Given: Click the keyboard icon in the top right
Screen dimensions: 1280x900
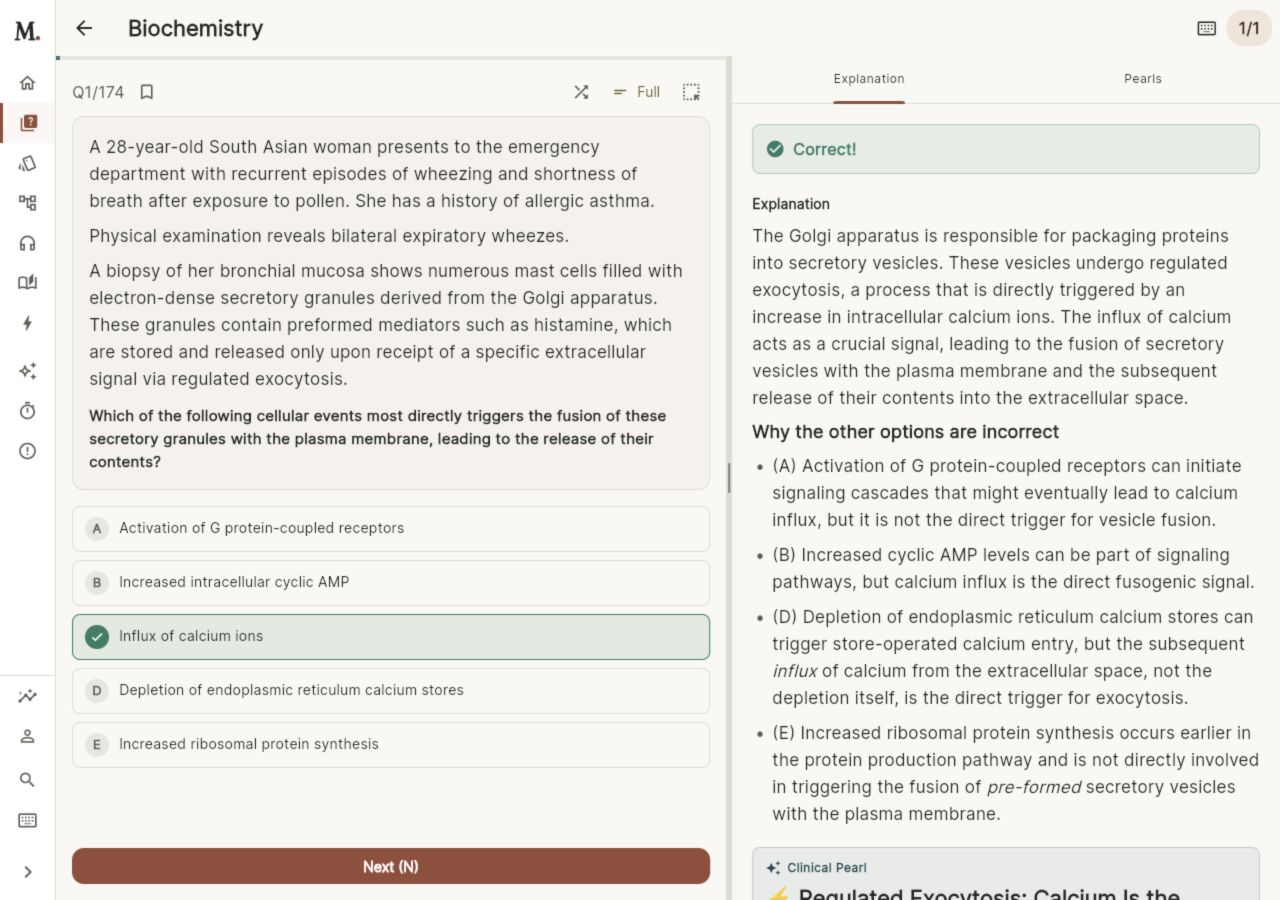Looking at the screenshot, I should click(1206, 28).
